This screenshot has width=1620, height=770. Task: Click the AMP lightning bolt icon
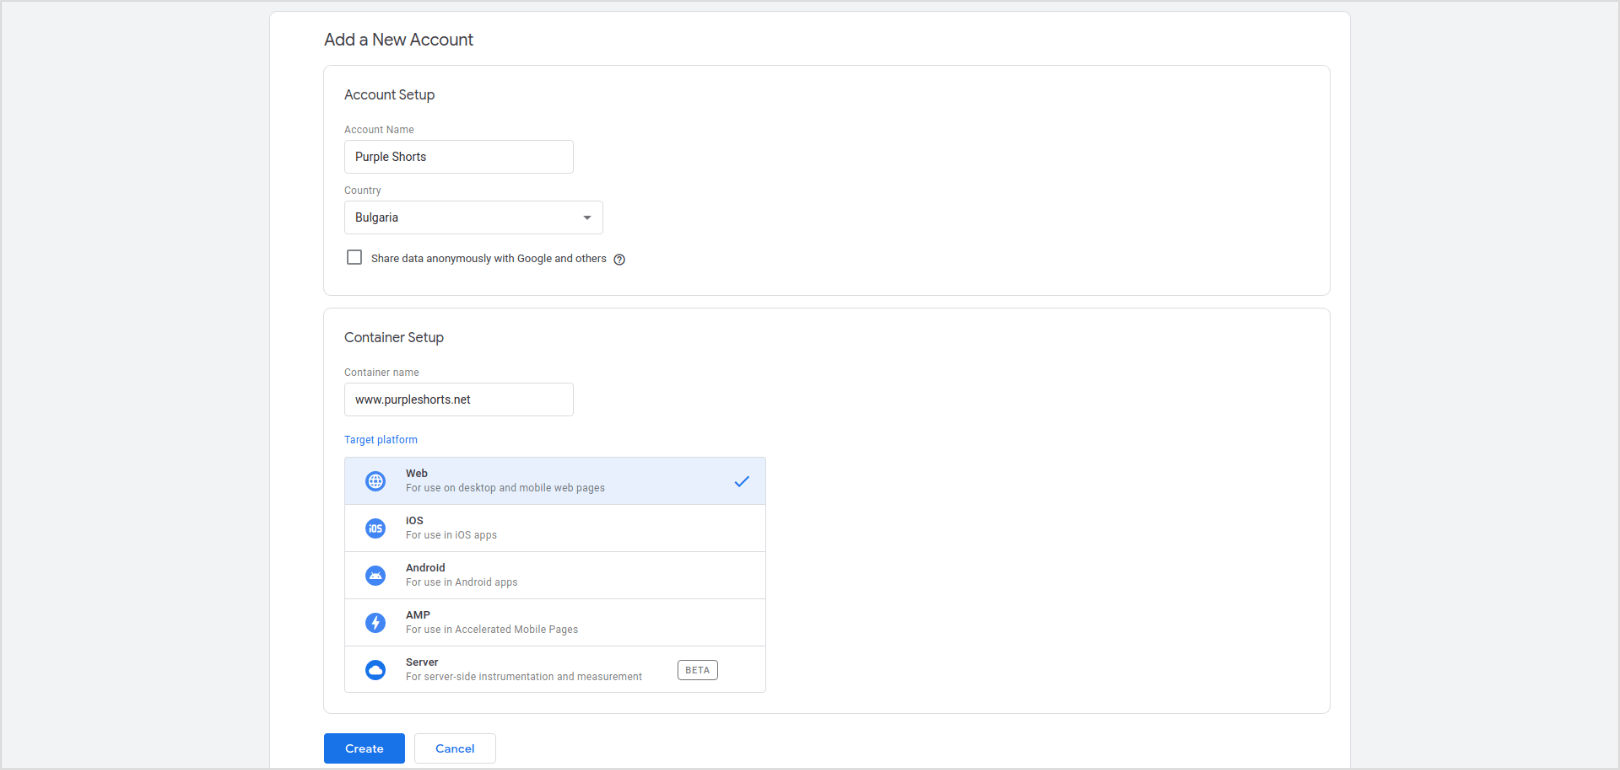click(x=375, y=623)
